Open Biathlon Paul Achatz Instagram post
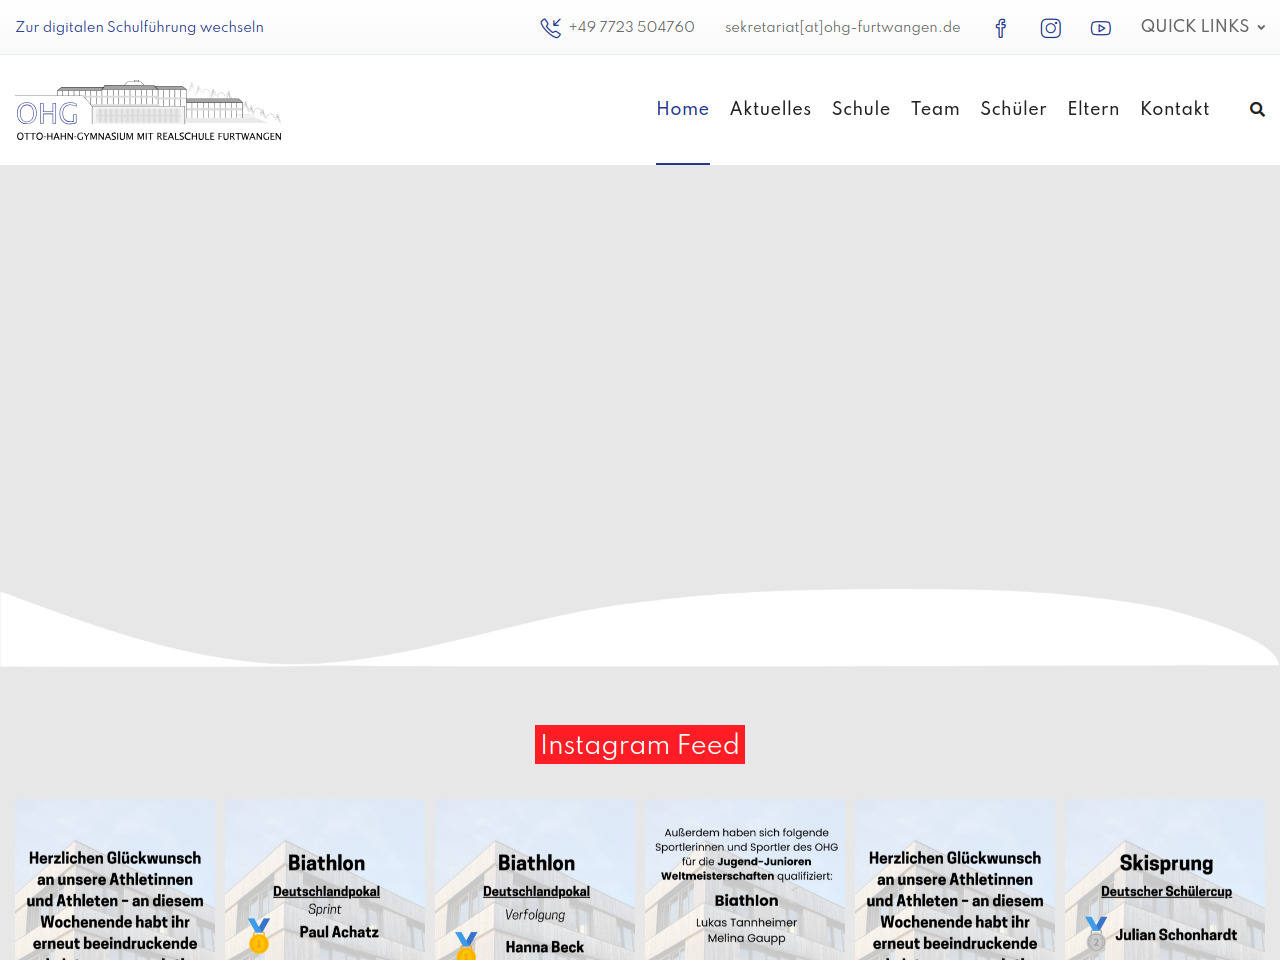This screenshot has width=1280, height=960. 325,880
